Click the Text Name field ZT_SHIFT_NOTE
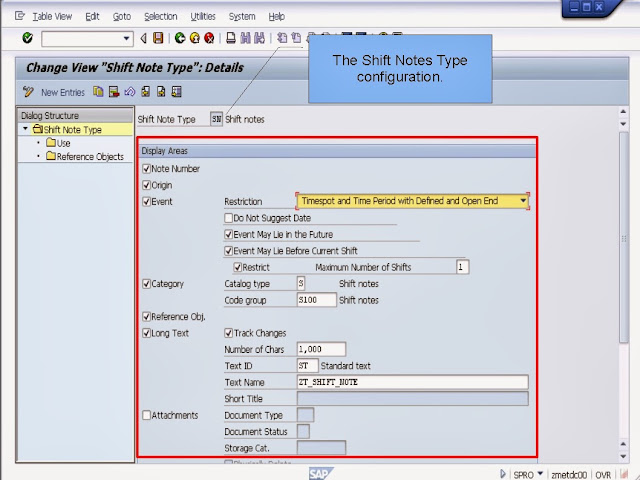The height and width of the screenshot is (480, 640). (x=412, y=382)
